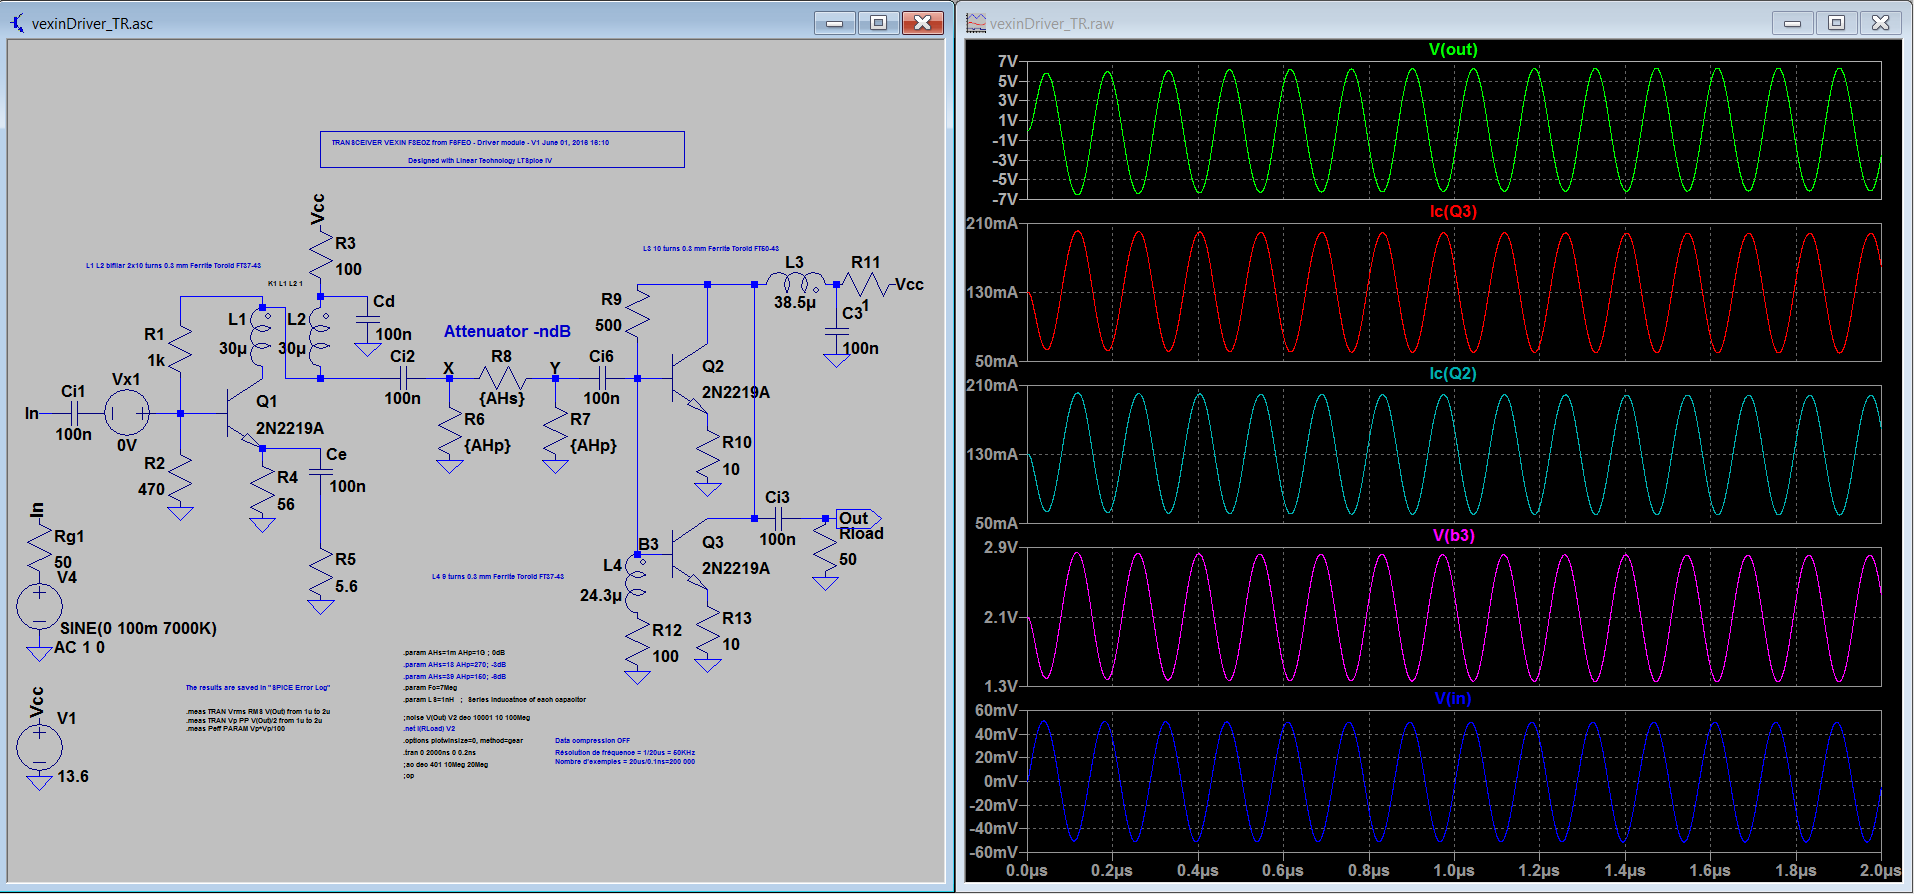
Task: Click the waveform icon in the vexinDriver_TR.raw title bar
Action: coord(976,23)
